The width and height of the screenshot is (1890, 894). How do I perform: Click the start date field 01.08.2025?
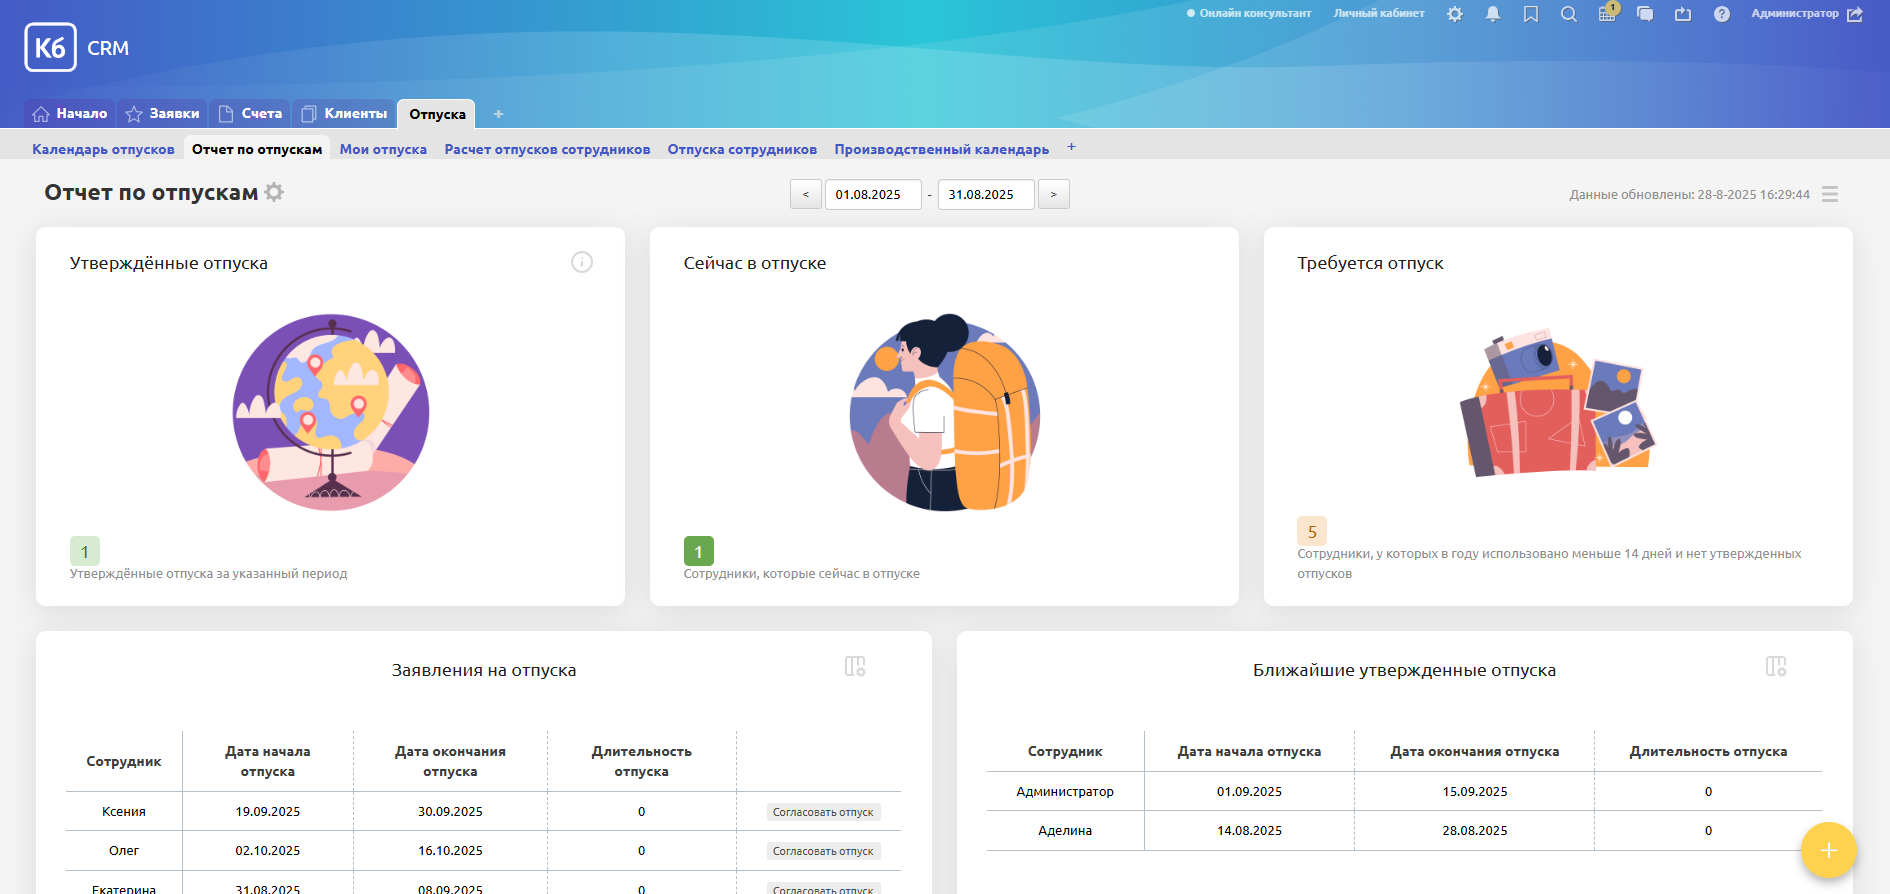pos(872,194)
